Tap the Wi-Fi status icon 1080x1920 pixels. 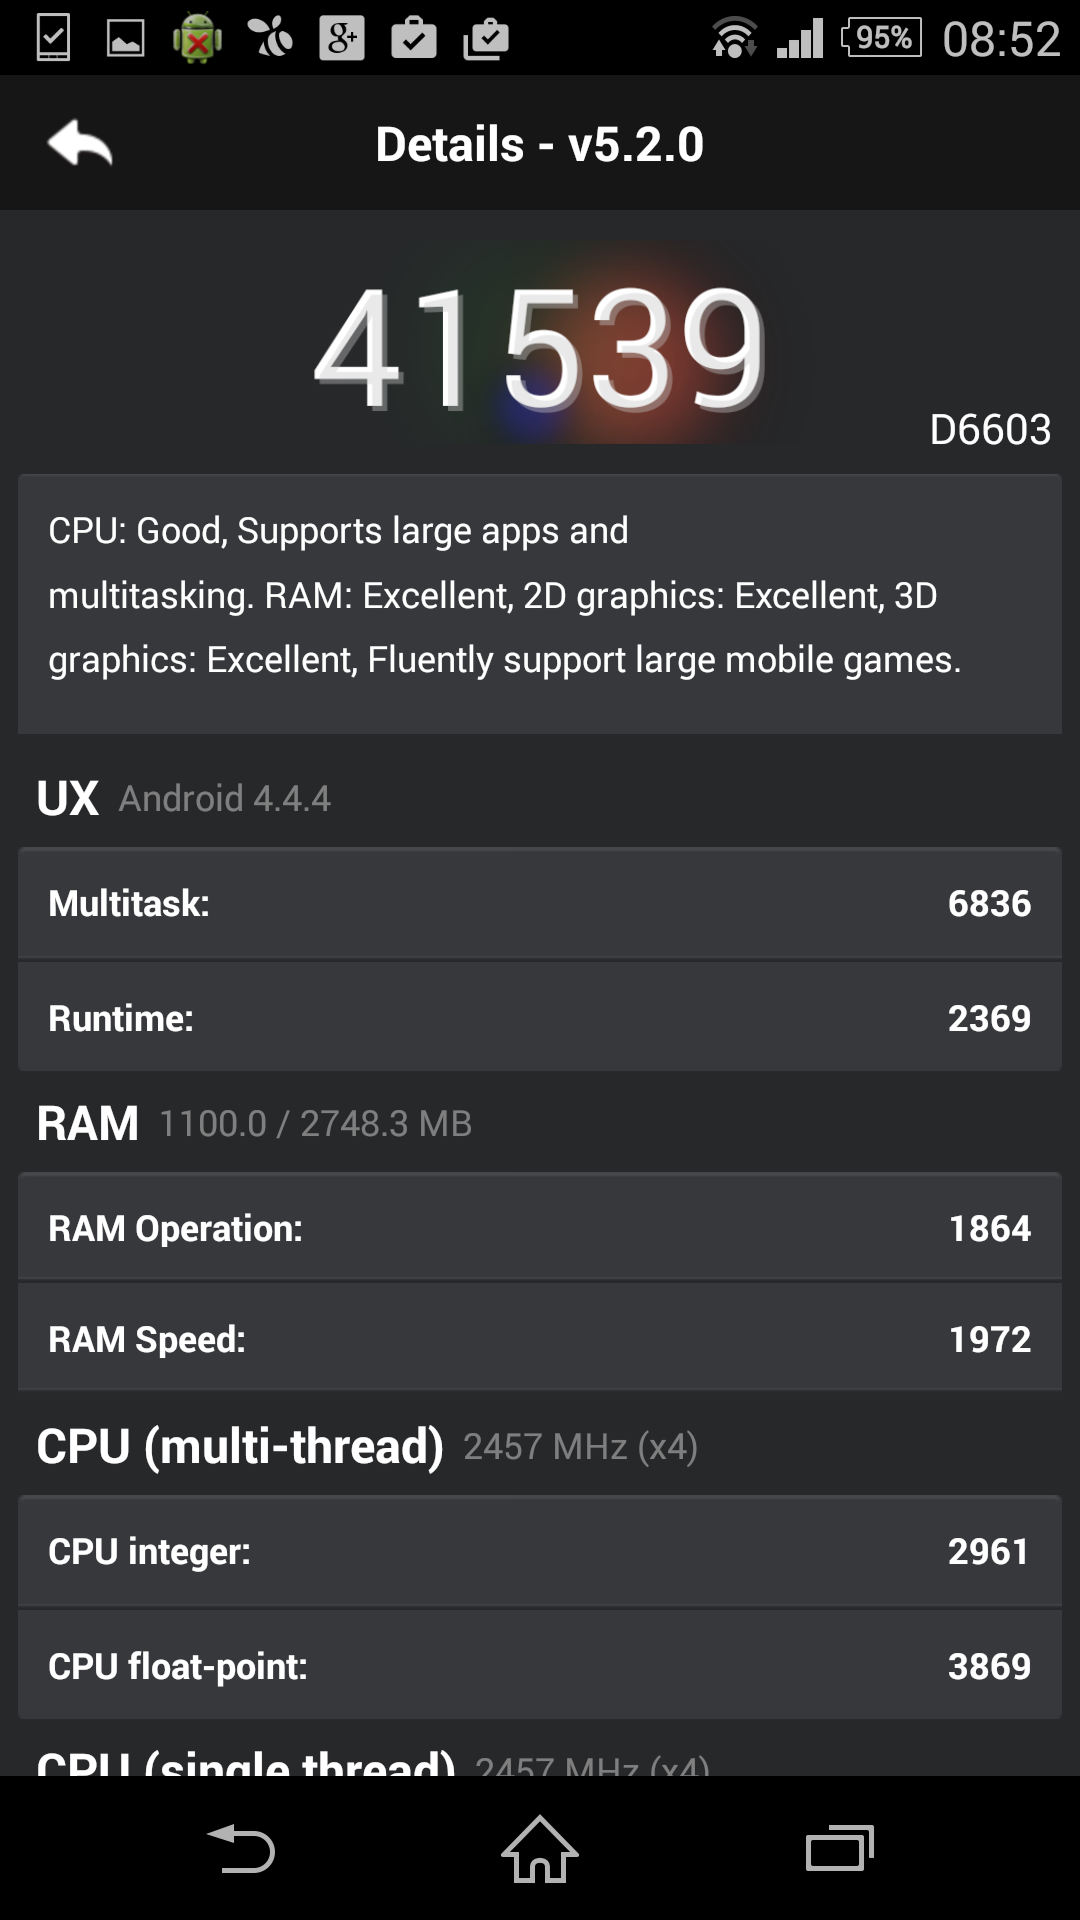tap(733, 39)
